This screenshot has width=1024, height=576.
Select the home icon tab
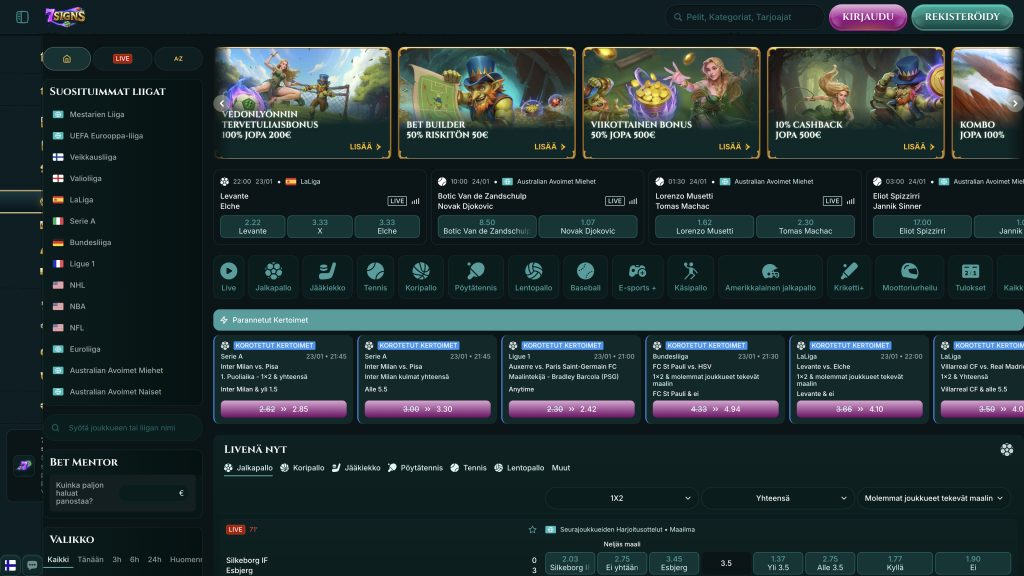pos(67,59)
